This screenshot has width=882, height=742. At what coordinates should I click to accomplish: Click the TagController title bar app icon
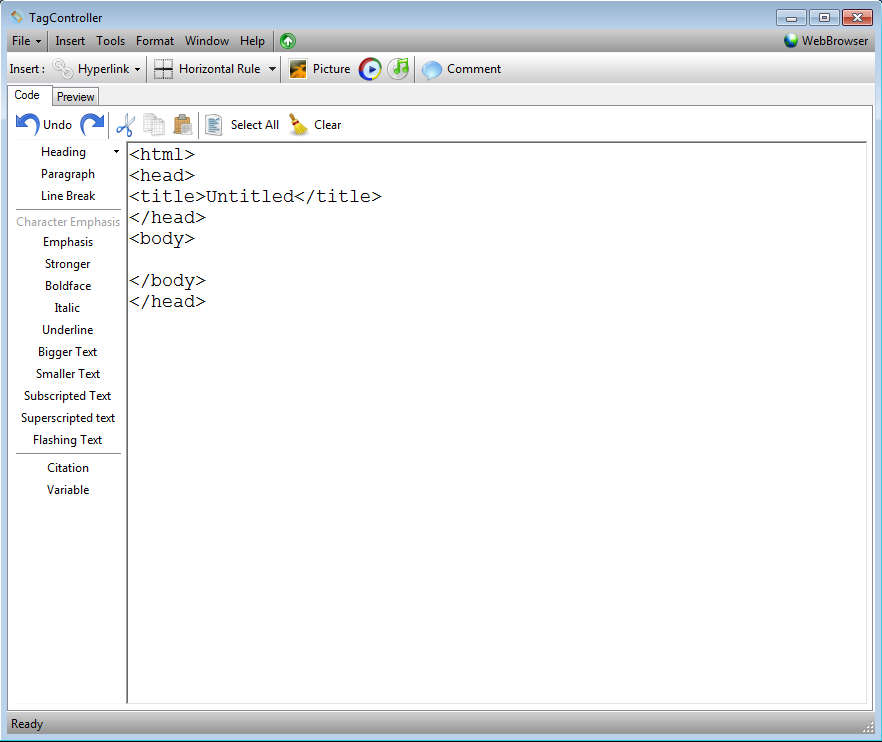point(17,17)
